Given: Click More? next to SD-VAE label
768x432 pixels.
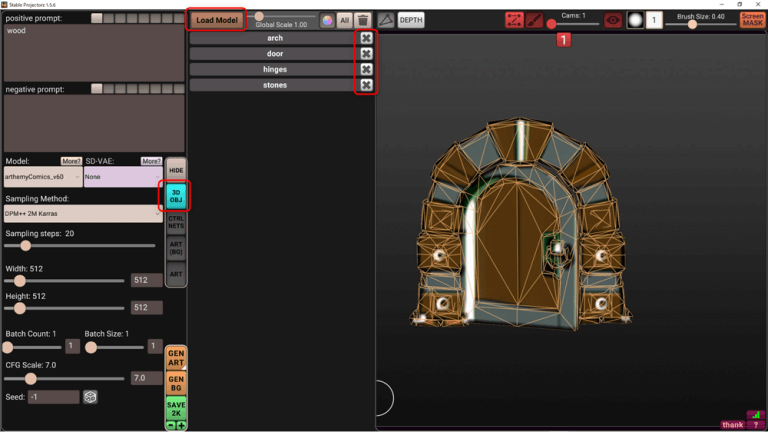Looking at the screenshot, I should coord(151,161).
